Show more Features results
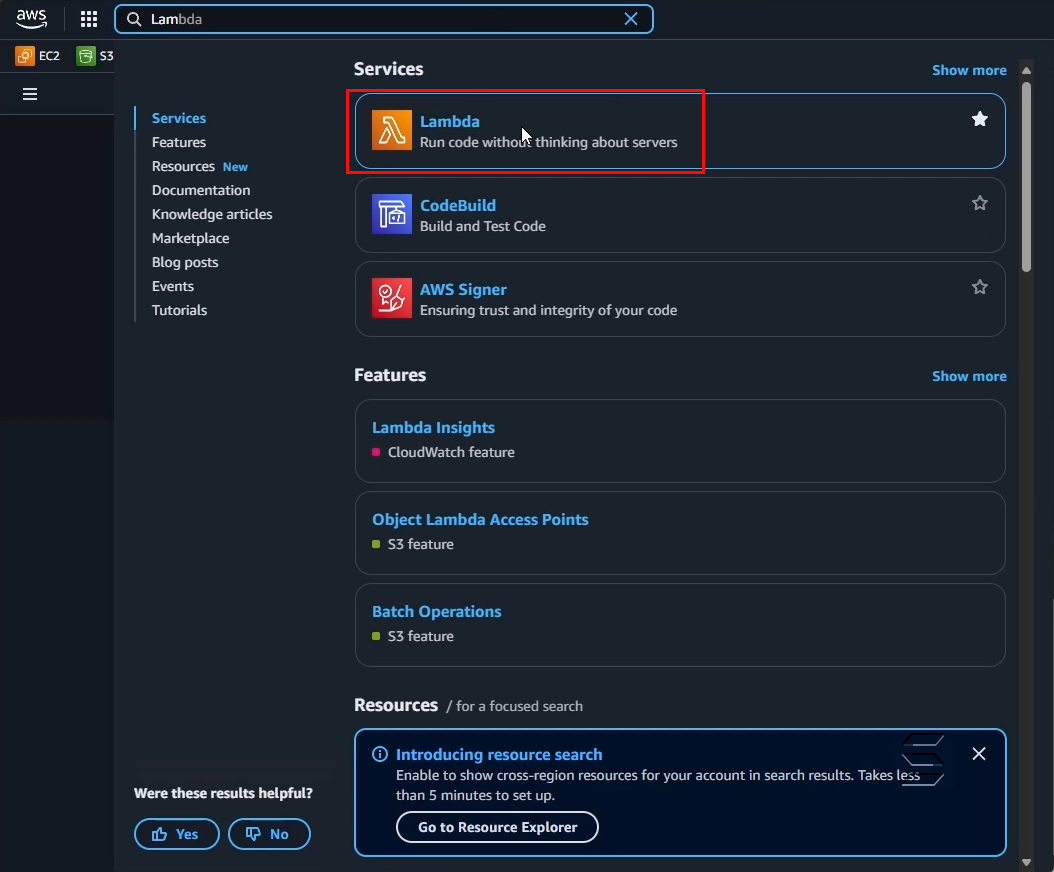Viewport: 1054px width, 872px height. (969, 376)
